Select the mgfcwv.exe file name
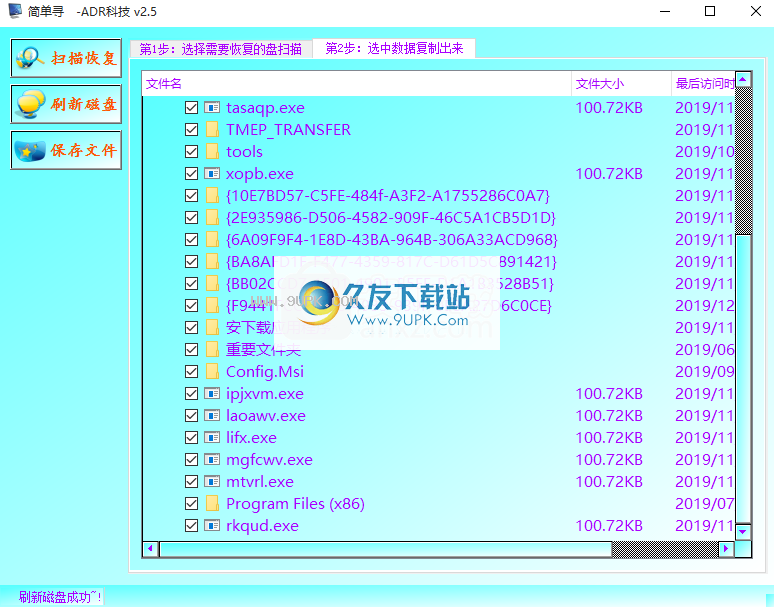 pos(269,460)
